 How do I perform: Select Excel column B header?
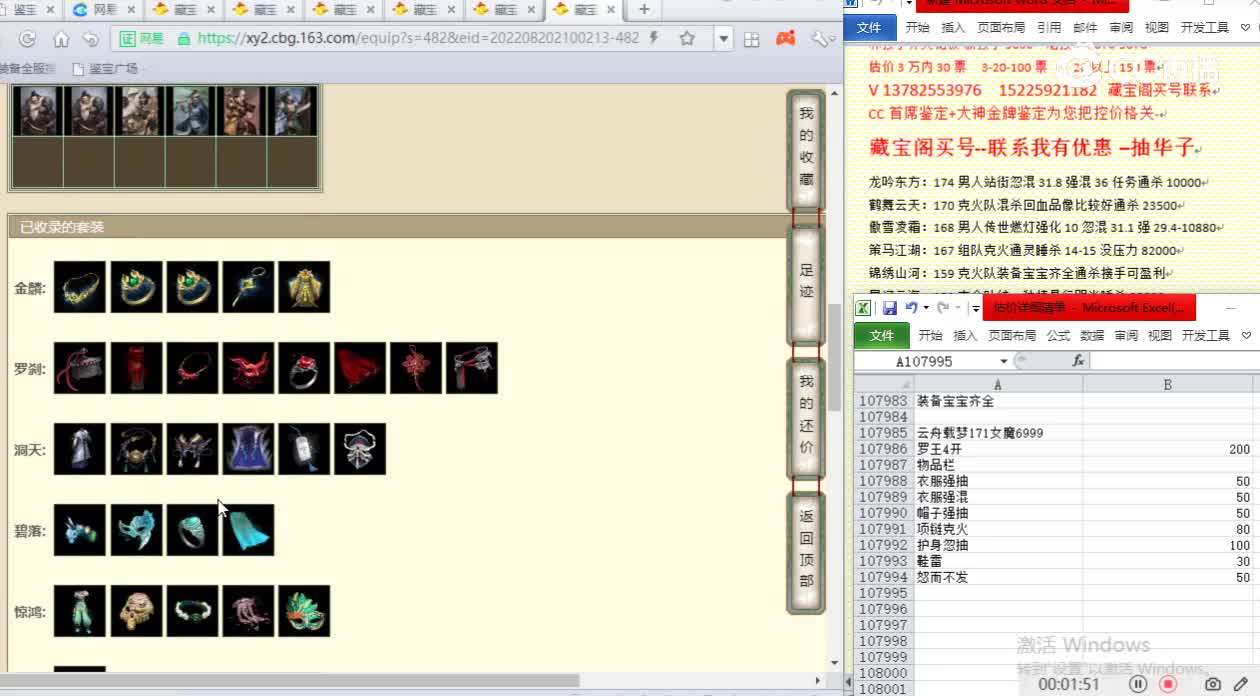click(1168, 384)
